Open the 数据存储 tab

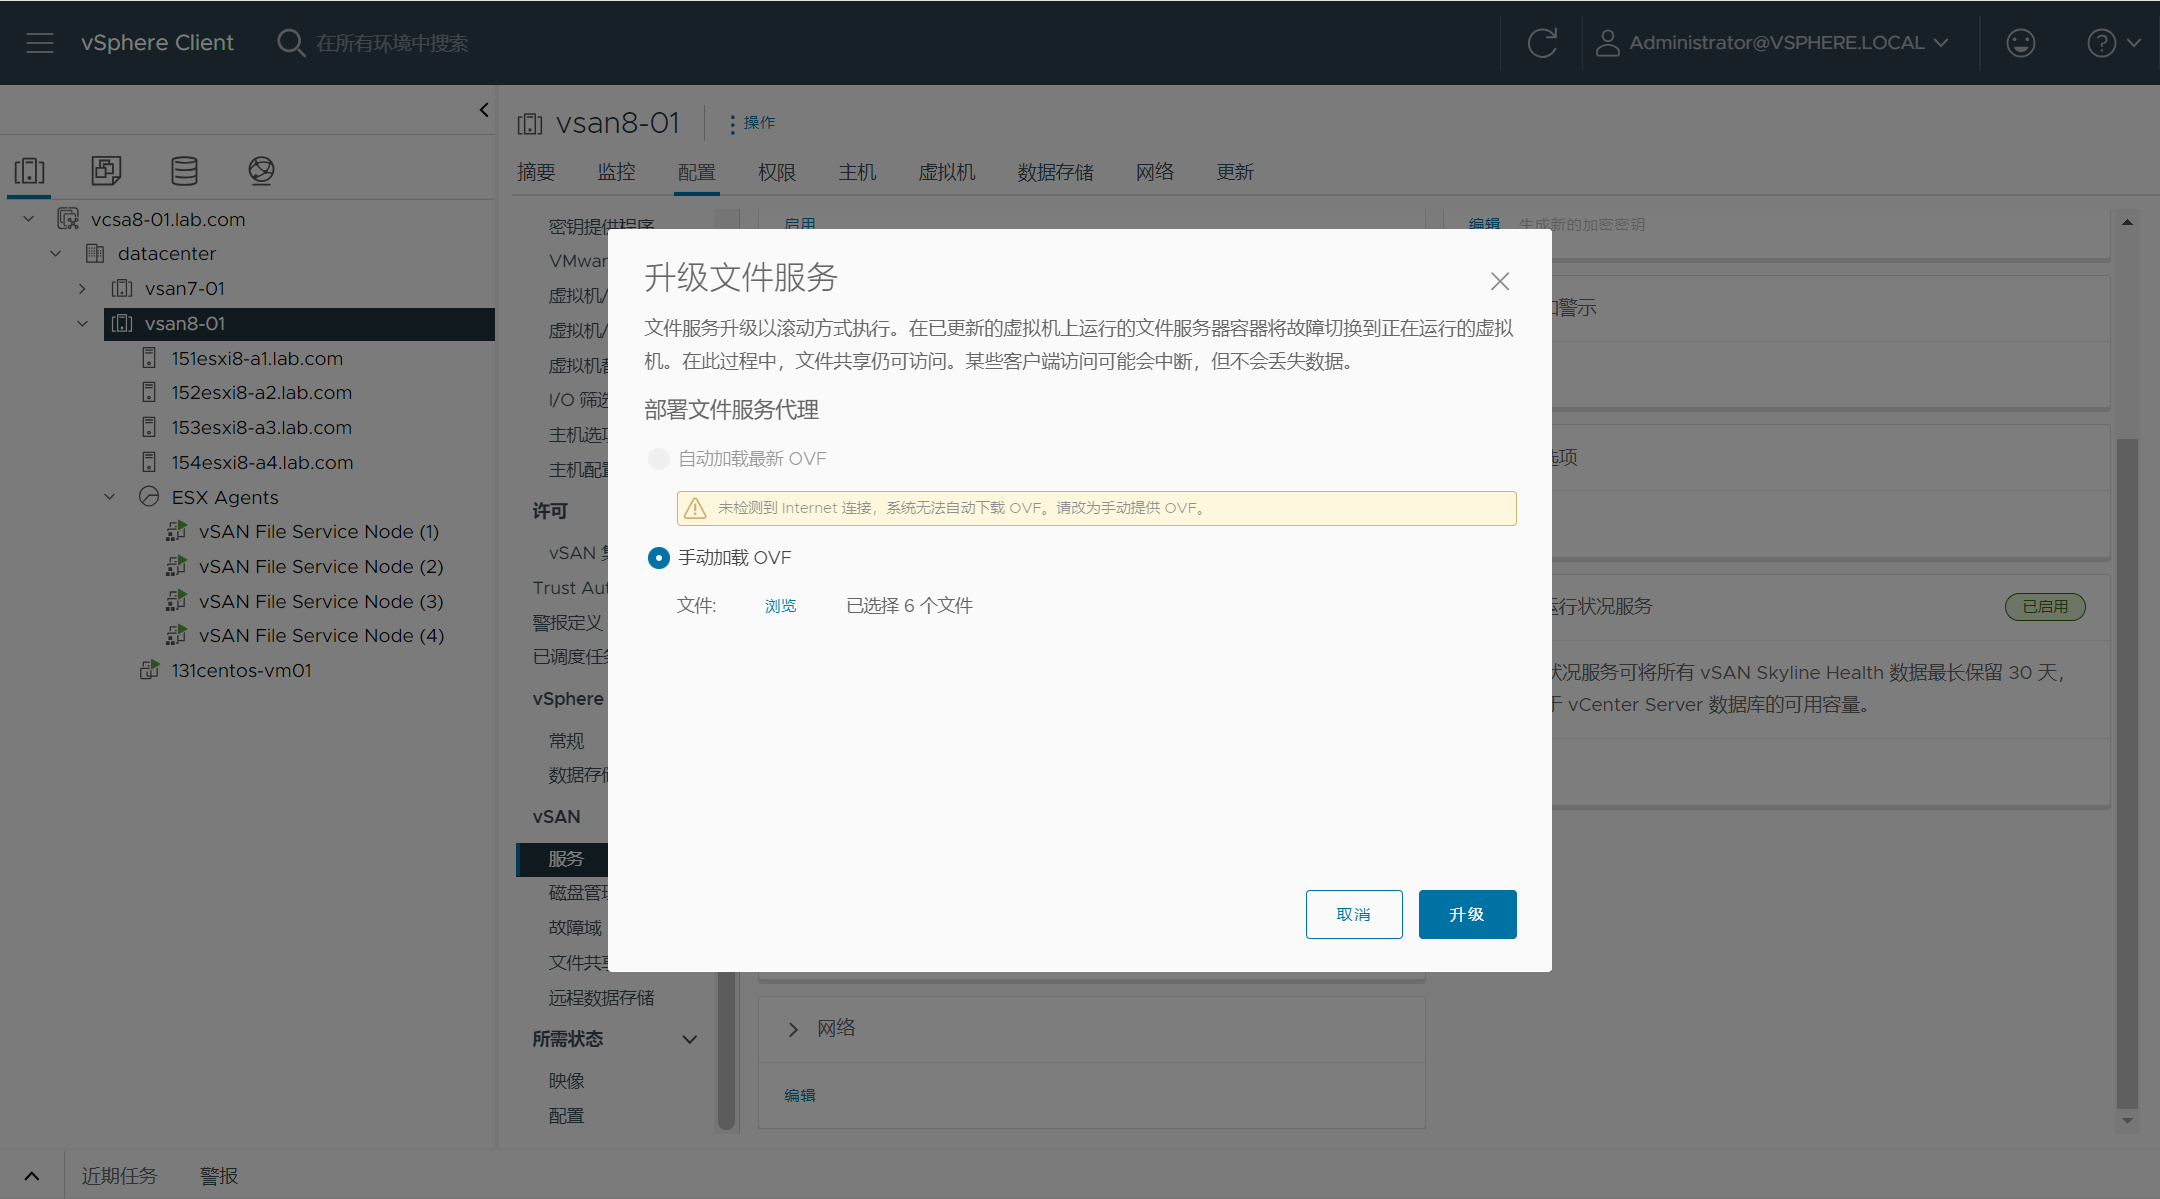tap(1056, 172)
